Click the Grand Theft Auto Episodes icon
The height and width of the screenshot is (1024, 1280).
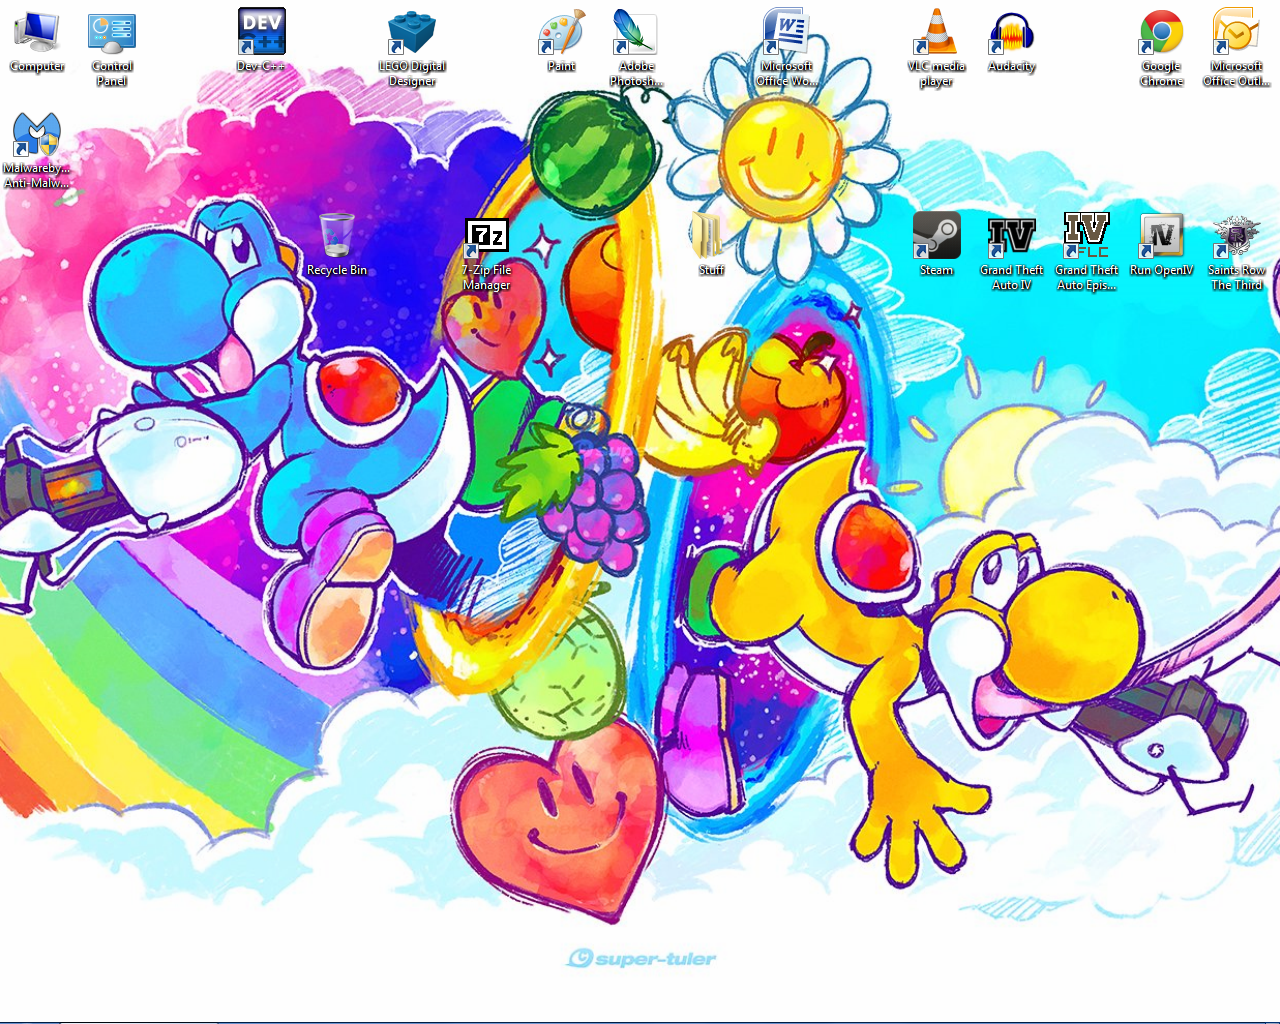coord(1086,237)
